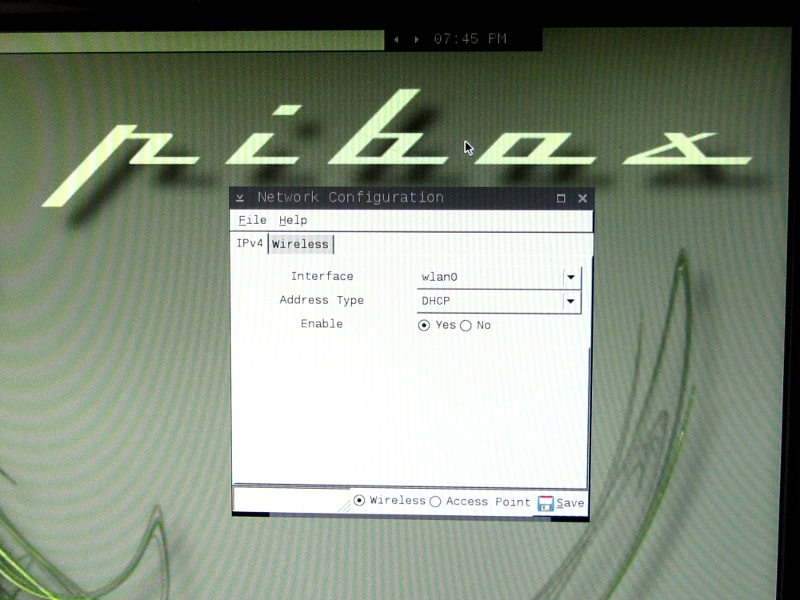Switch to the IPv4 tab
This screenshot has height=600, width=800.
point(249,243)
